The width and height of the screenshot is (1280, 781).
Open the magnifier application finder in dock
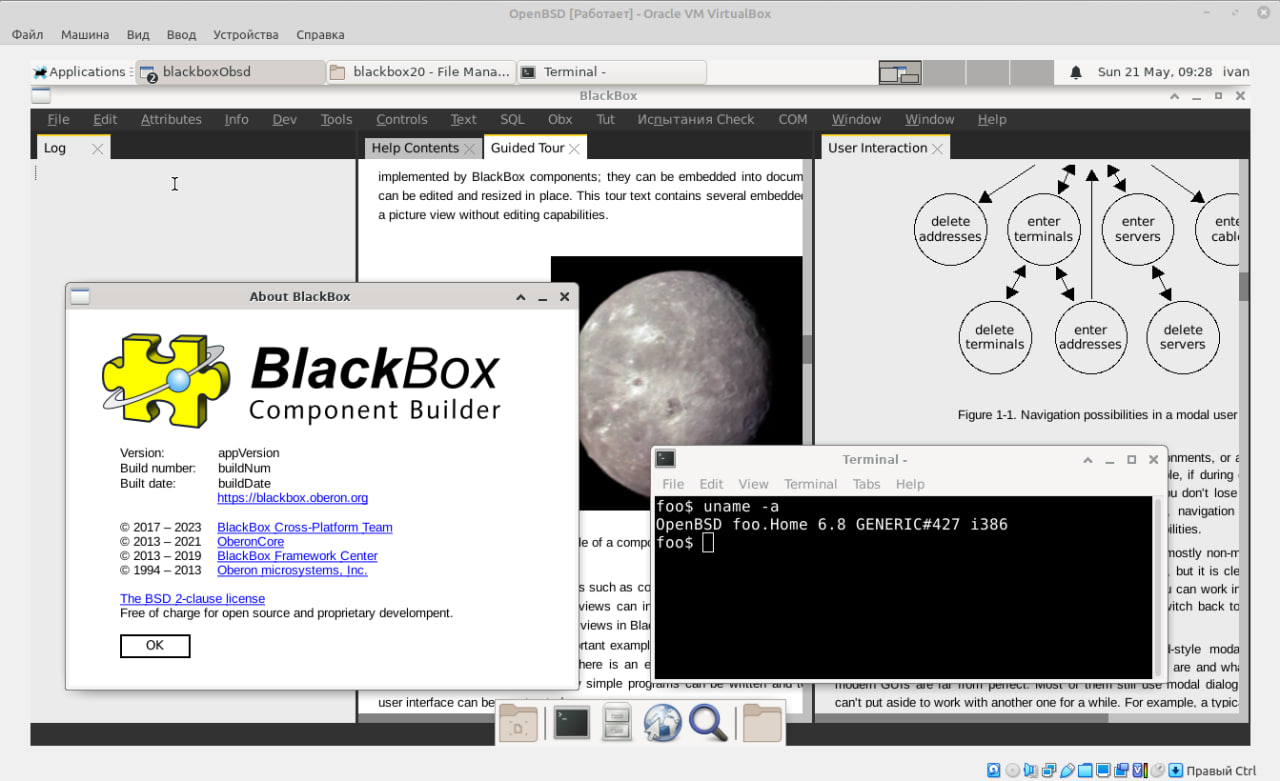pos(708,723)
